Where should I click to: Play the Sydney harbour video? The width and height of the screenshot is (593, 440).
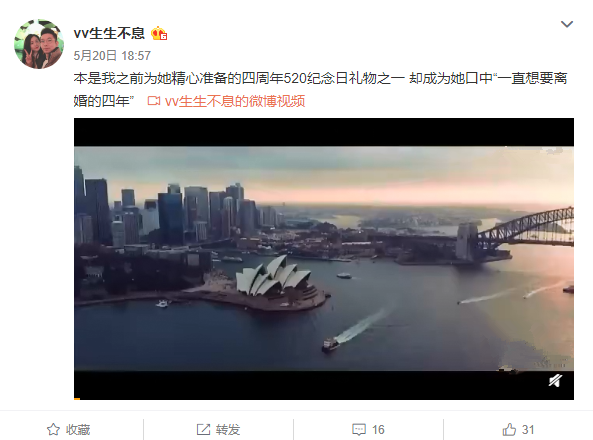pos(324,259)
